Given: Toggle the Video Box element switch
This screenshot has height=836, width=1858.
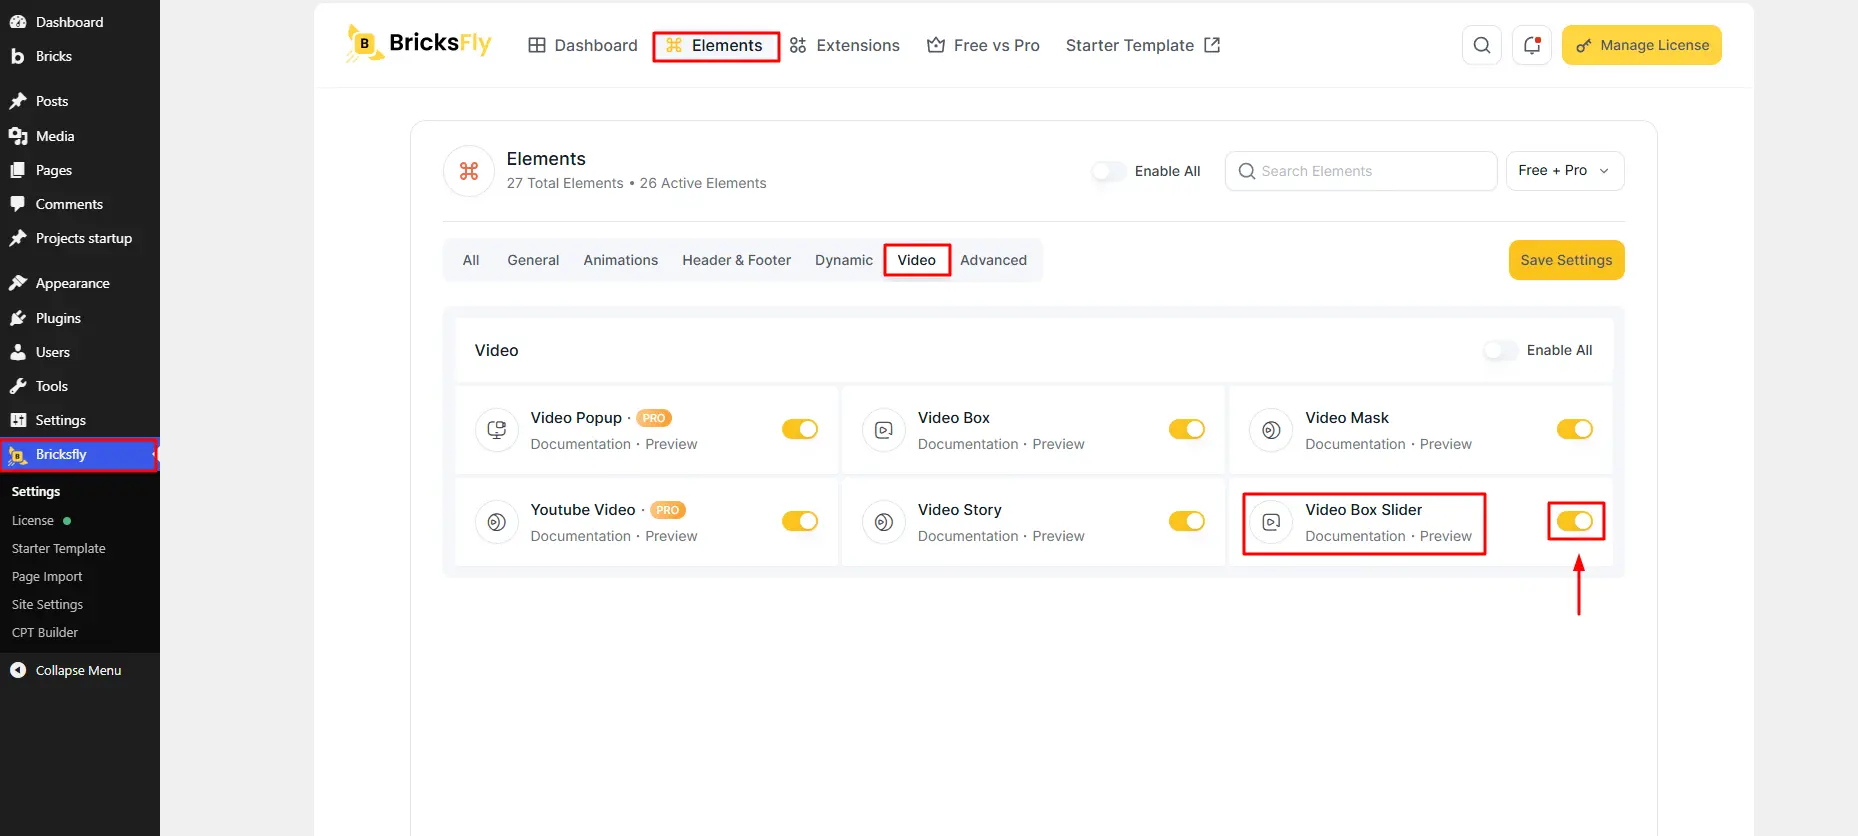Looking at the screenshot, I should [x=1187, y=429].
